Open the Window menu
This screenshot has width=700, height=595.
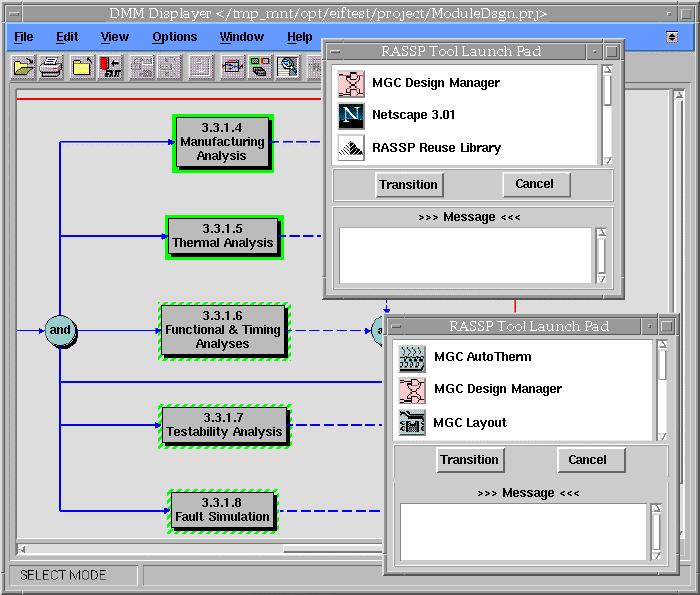coord(241,37)
